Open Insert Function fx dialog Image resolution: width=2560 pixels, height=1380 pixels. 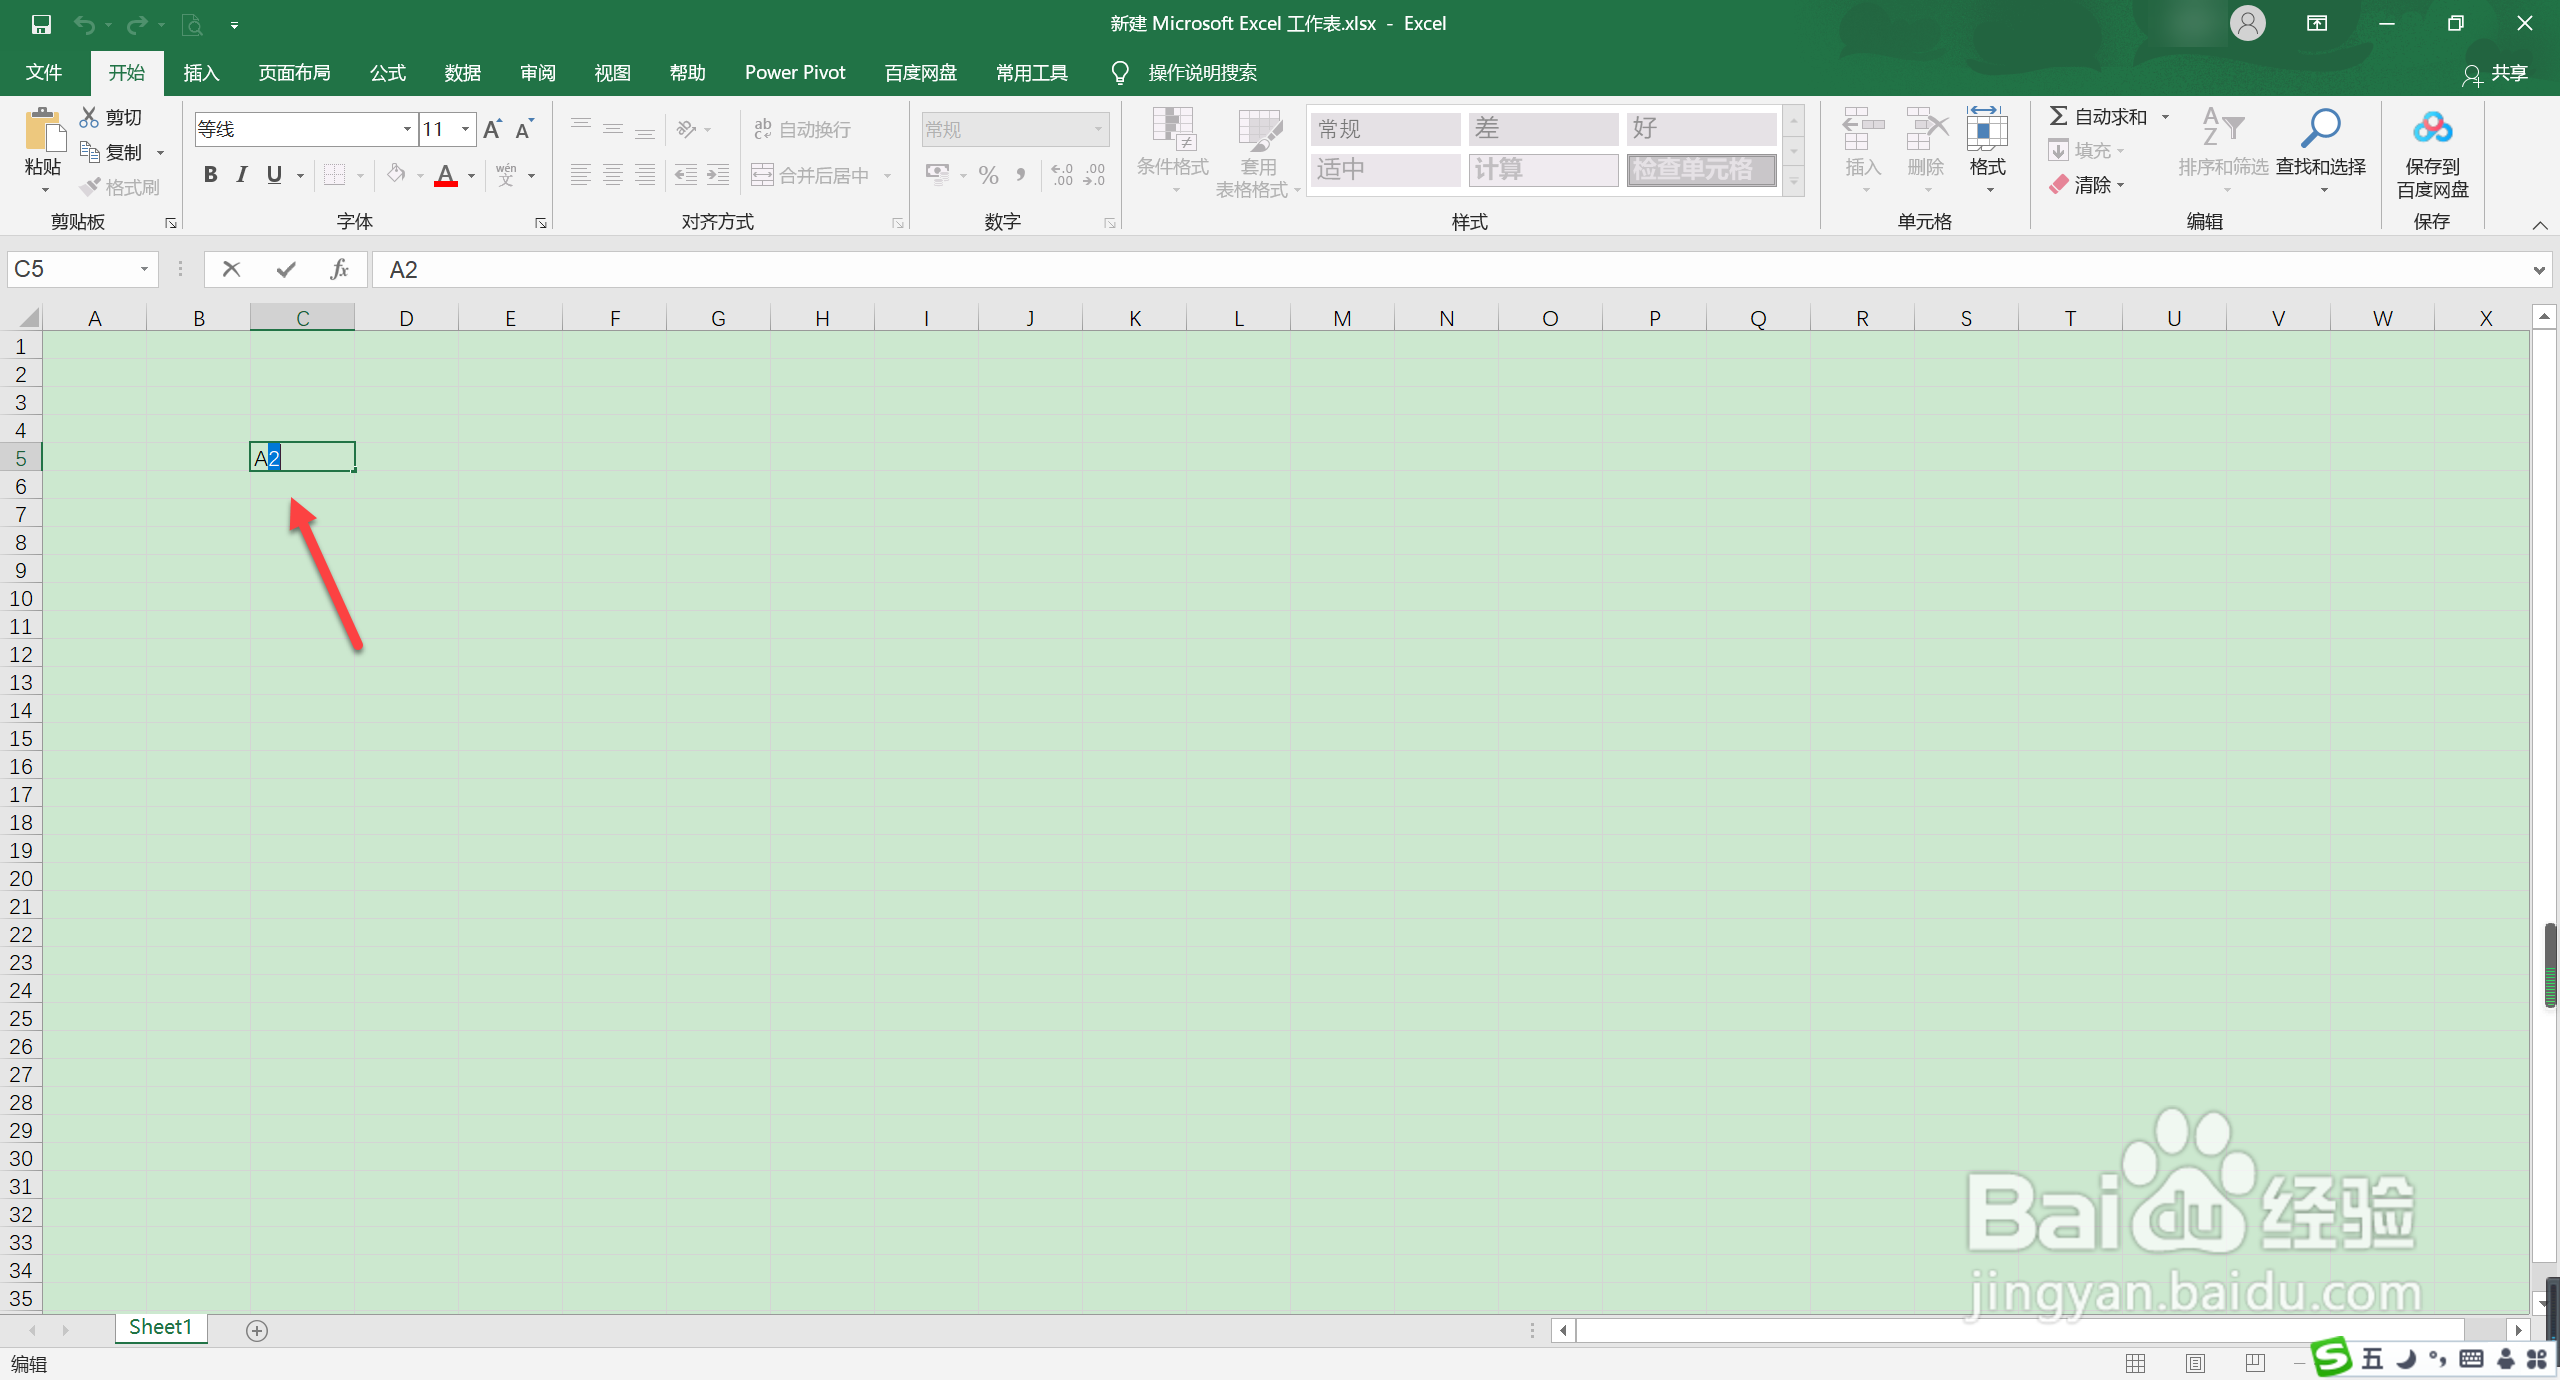(339, 269)
